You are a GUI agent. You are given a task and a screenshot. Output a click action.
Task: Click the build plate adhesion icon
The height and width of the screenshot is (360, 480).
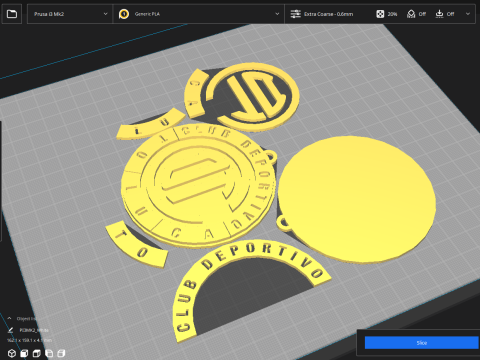[439, 14]
